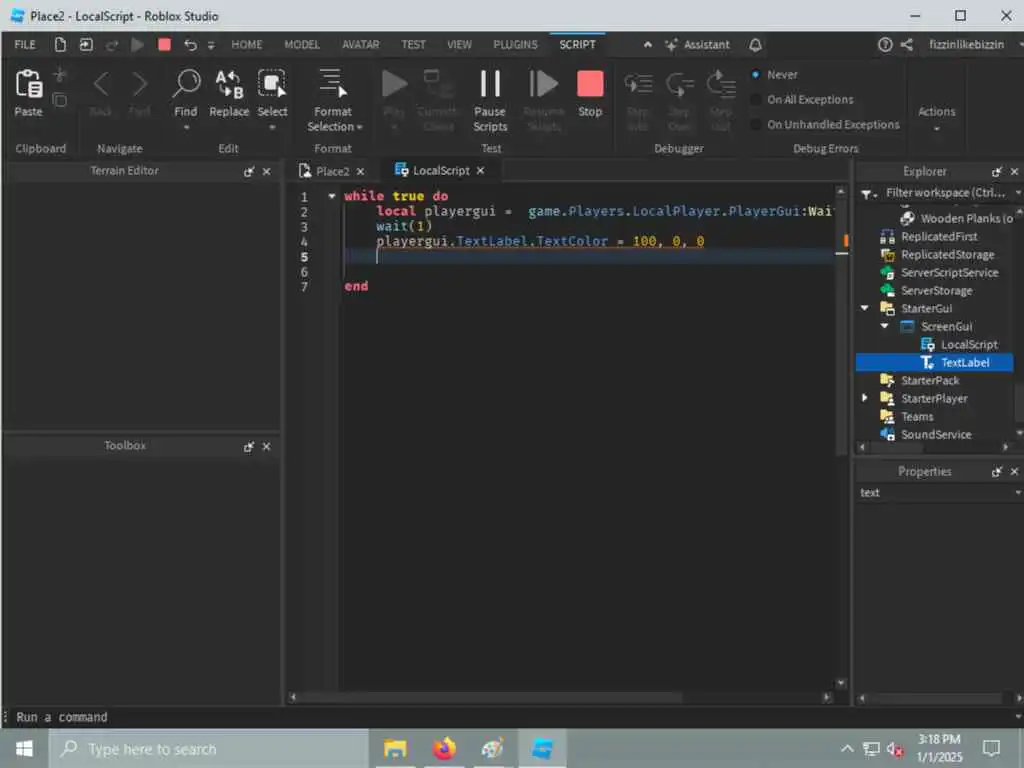Screen dimensions: 1024x768
Task: Open the Select dropdown arrow
Action: (x=272, y=127)
